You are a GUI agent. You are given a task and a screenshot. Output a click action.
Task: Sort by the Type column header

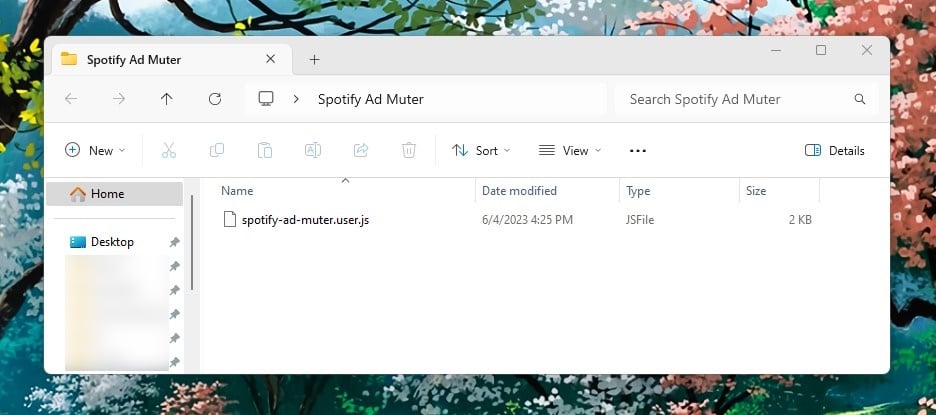tap(638, 190)
